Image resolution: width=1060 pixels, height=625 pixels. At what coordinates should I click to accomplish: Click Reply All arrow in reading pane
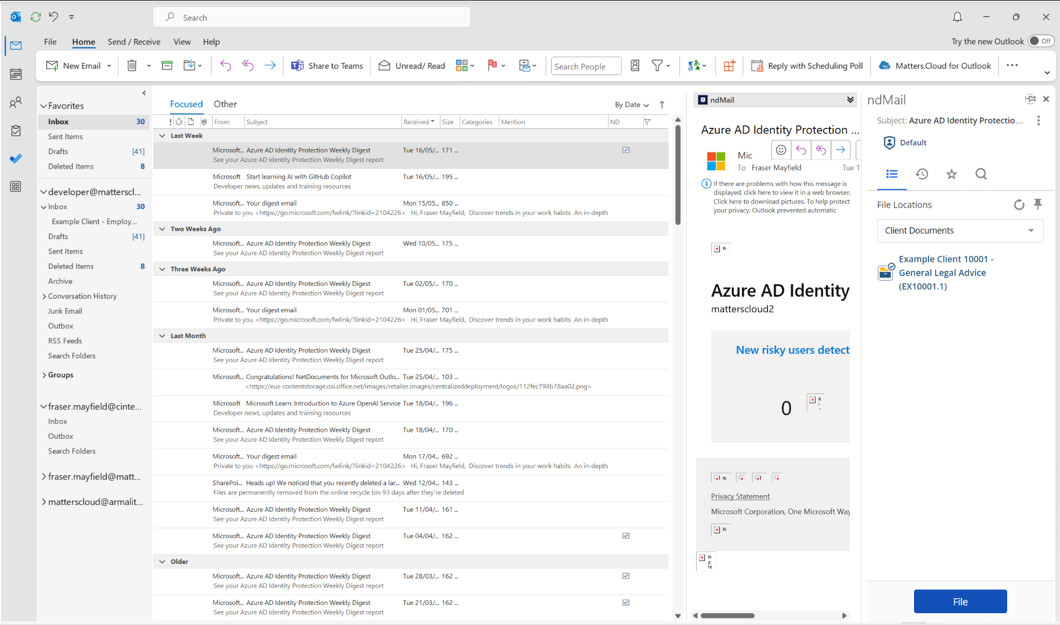821,150
